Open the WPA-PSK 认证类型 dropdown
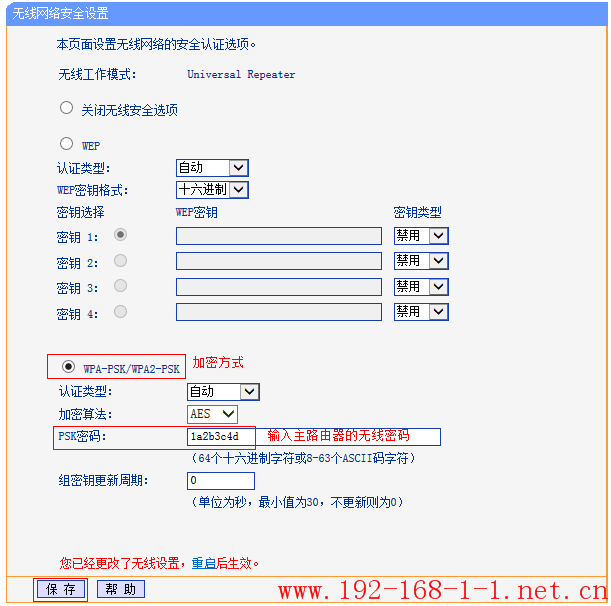This screenshot has width=611, height=606. pos(223,392)
